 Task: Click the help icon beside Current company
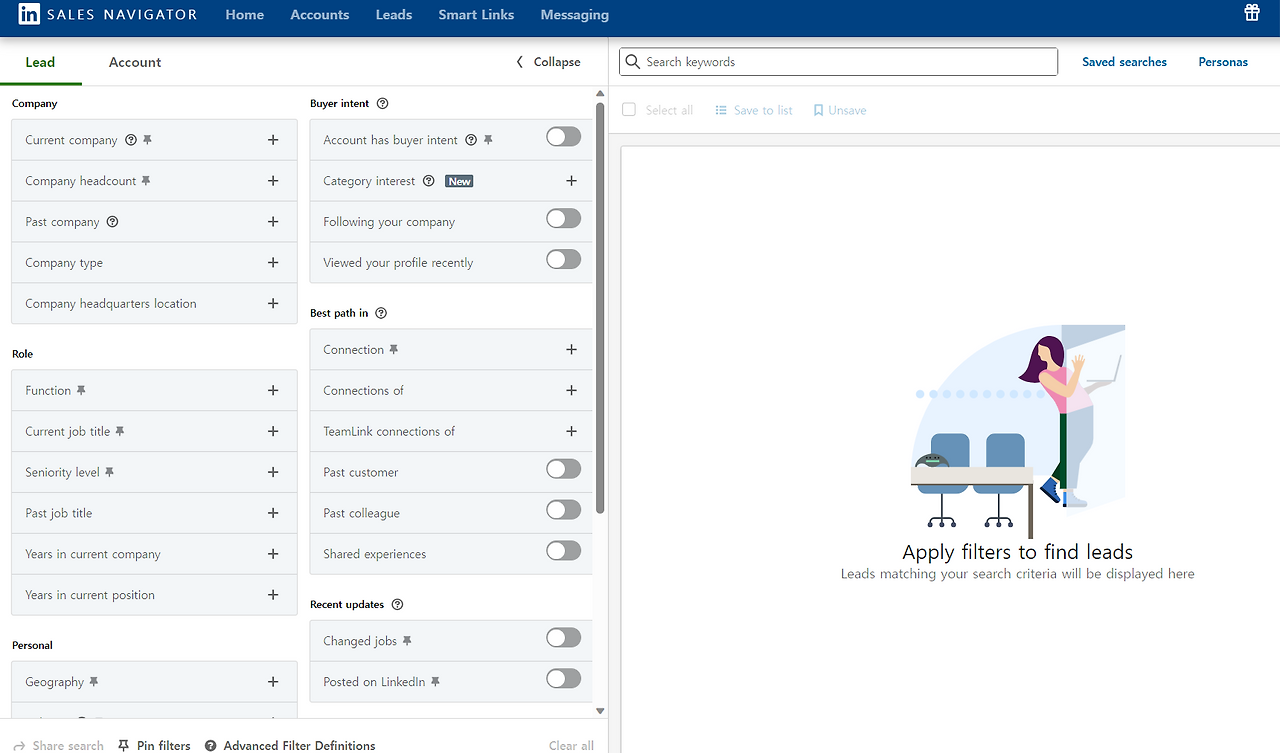coord(131,140)
